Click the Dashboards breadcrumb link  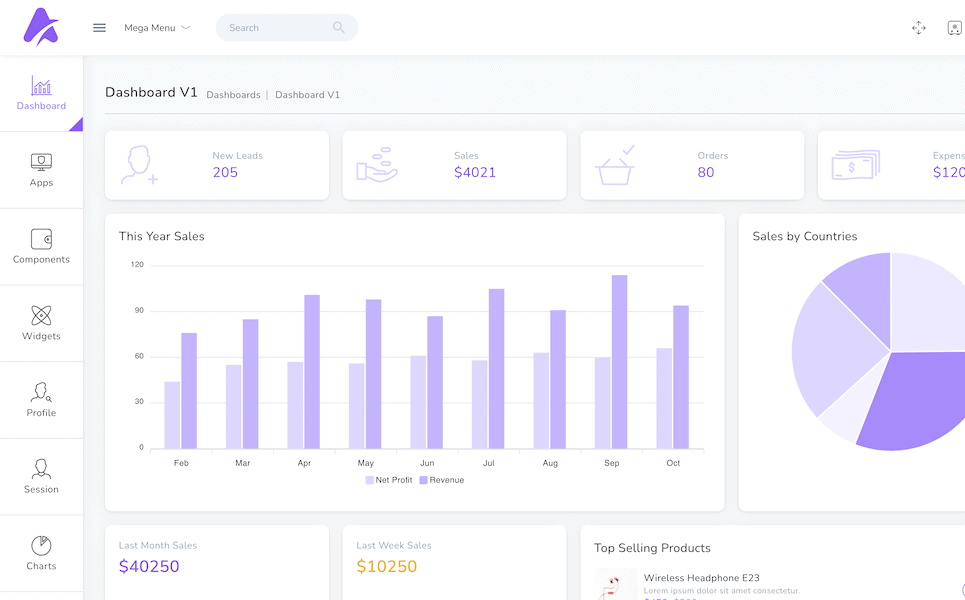(x=233, y=95)
